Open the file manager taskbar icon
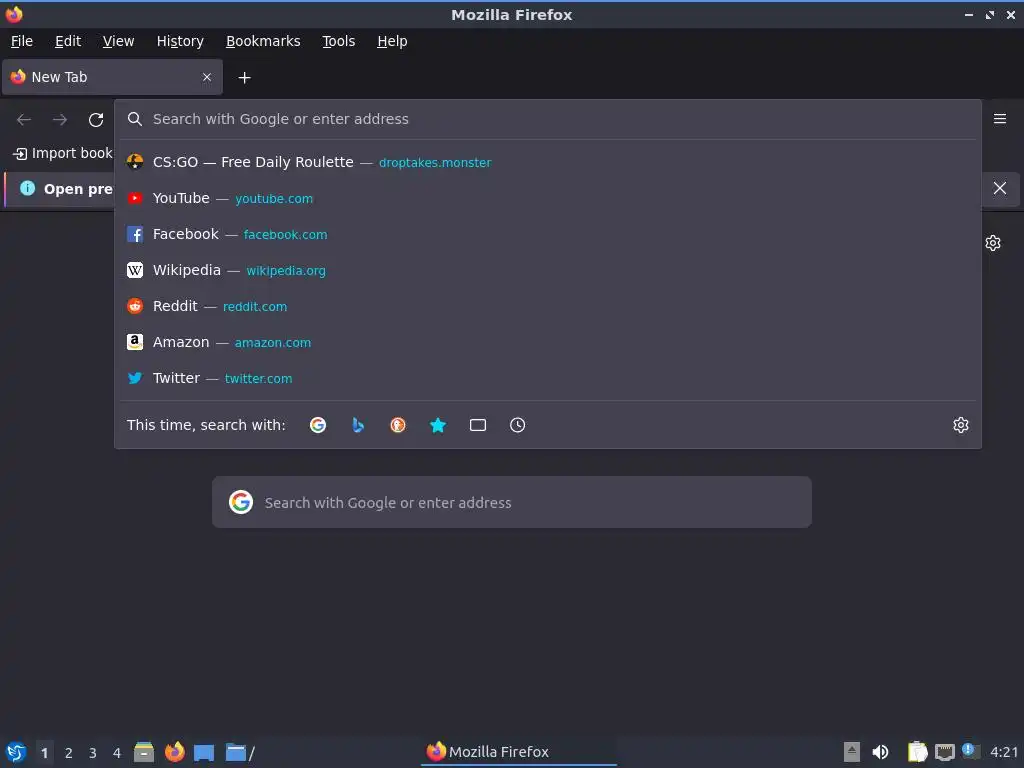Screen dimensions: 1024x768 pos(144,752)
